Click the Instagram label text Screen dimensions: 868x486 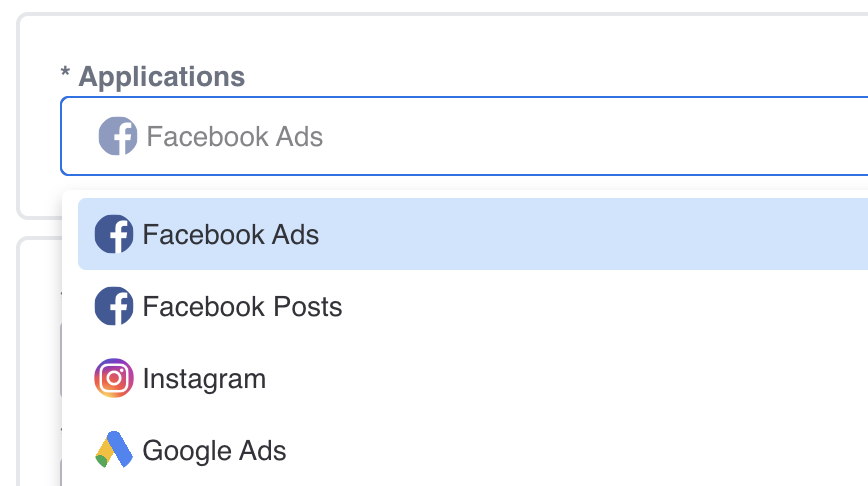204,380
